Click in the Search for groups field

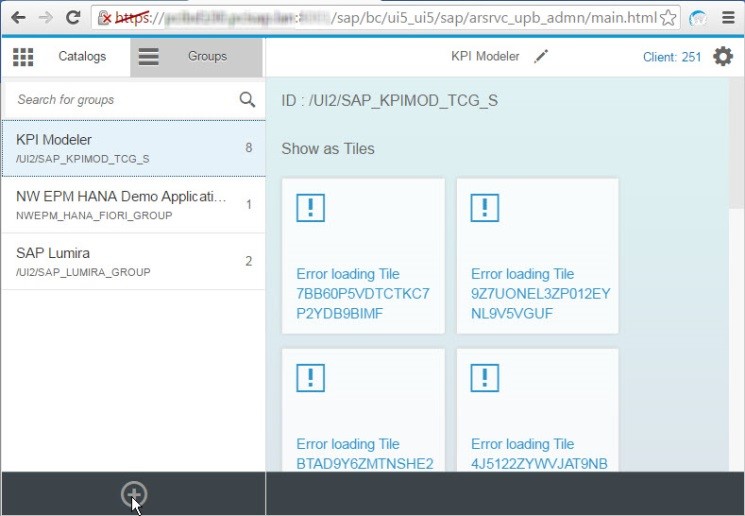tap(120, 100)
